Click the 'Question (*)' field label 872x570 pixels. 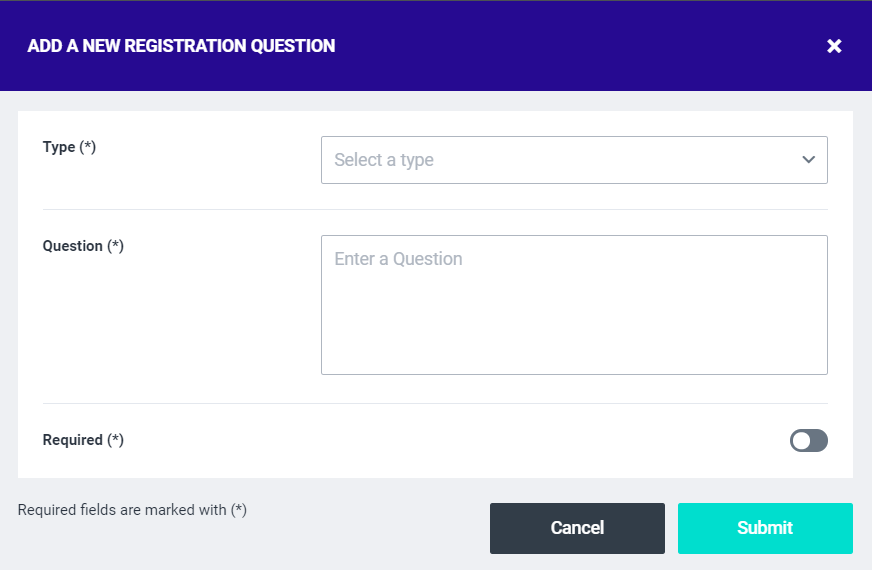pyautogui.click(x=83, y=246)
